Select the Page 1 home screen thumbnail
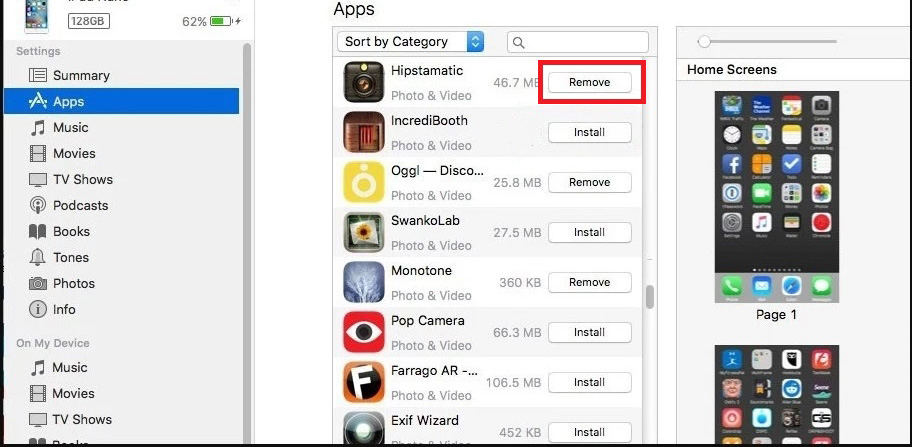This screenshot has width=912, height=447. tap(776, 197)
